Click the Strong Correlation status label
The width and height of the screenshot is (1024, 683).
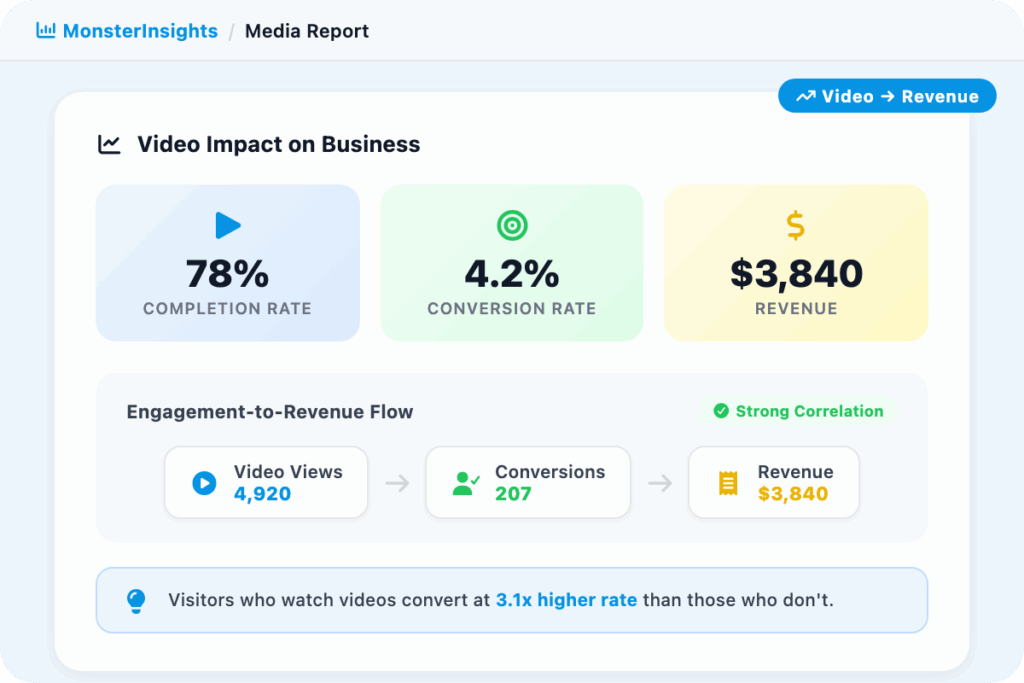coord(809,411)
